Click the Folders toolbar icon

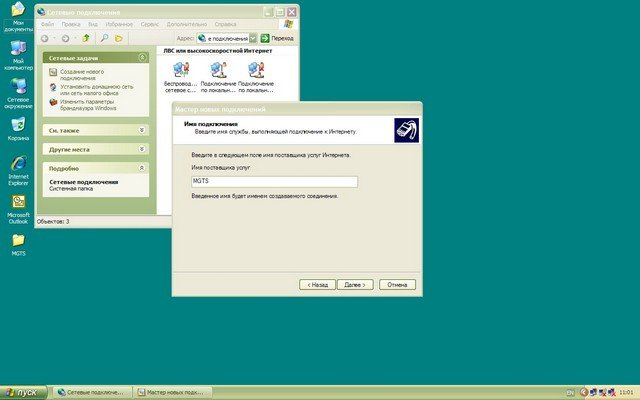point(119,38)
